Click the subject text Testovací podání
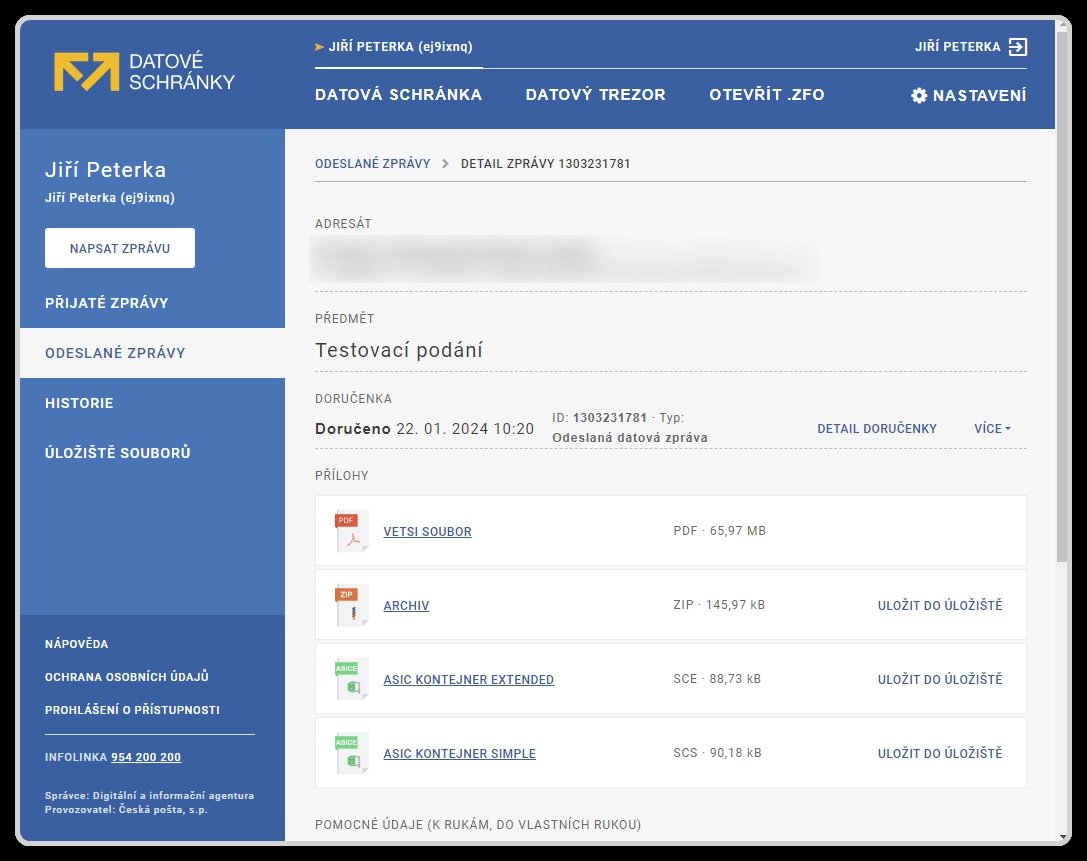1087x861 pixels. click(x=399, y=350)
